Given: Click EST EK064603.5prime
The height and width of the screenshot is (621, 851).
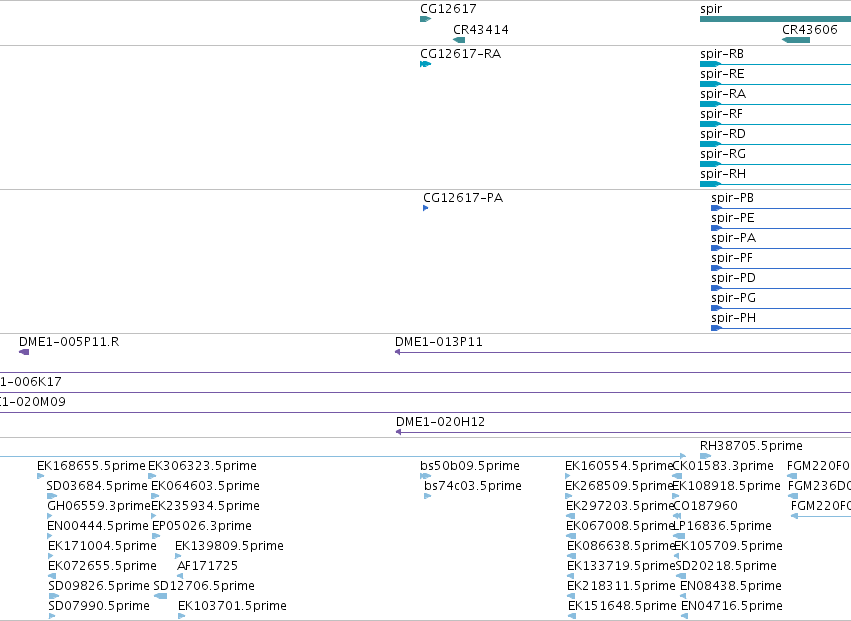Looking at the screenshot, I should [x=205, y=486].
